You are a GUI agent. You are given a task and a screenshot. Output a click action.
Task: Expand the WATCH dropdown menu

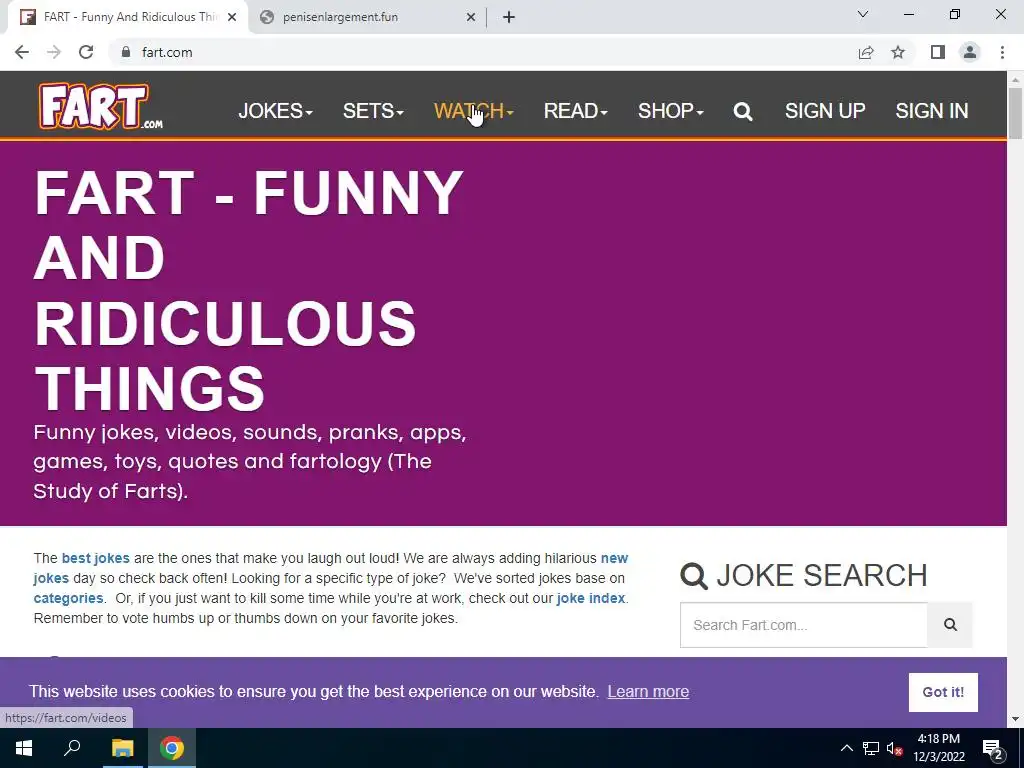(473, 111)
